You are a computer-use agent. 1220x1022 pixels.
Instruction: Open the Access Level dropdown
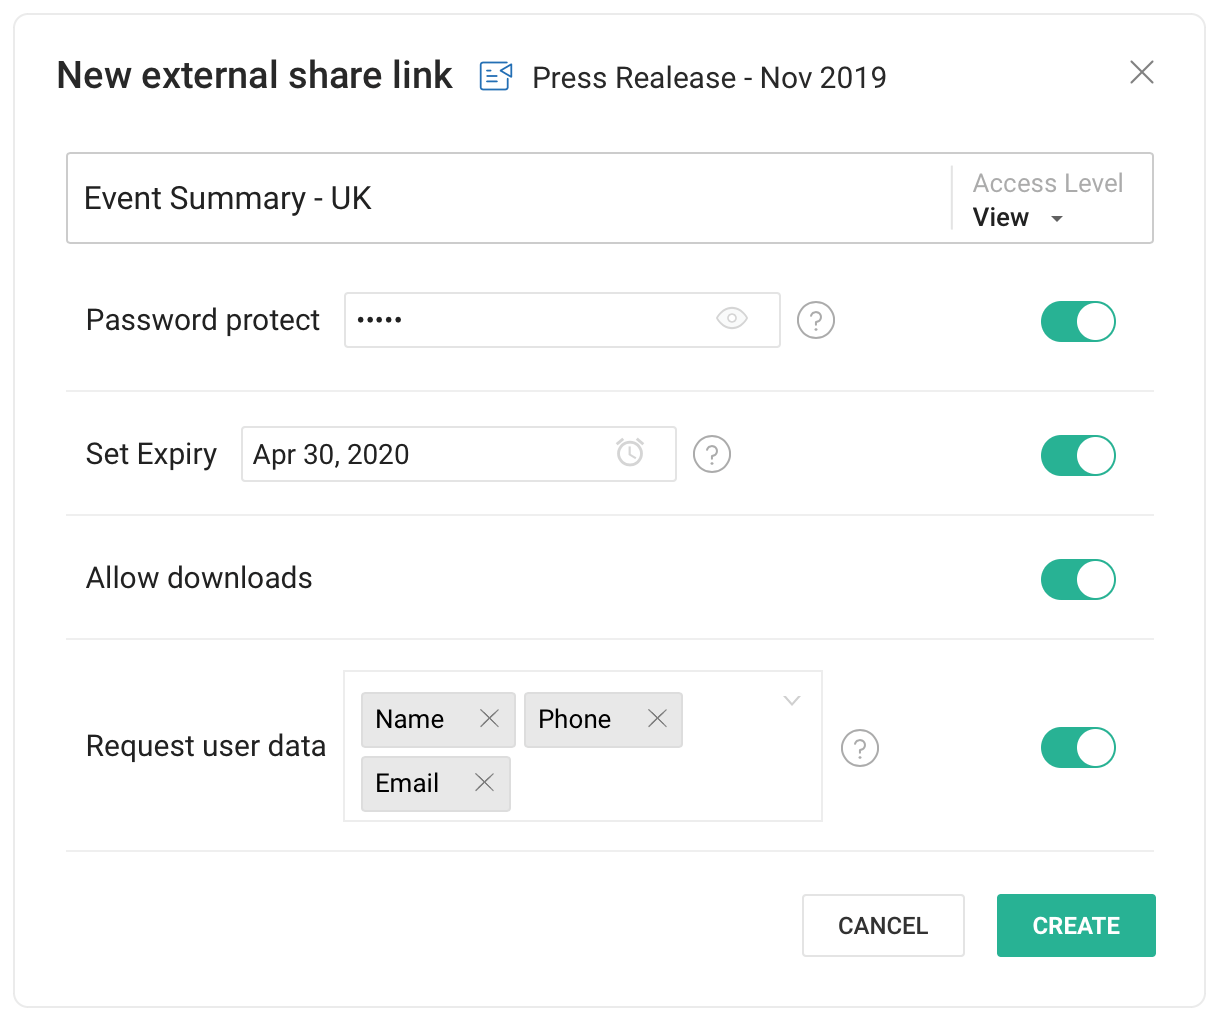pos(1019,218)
